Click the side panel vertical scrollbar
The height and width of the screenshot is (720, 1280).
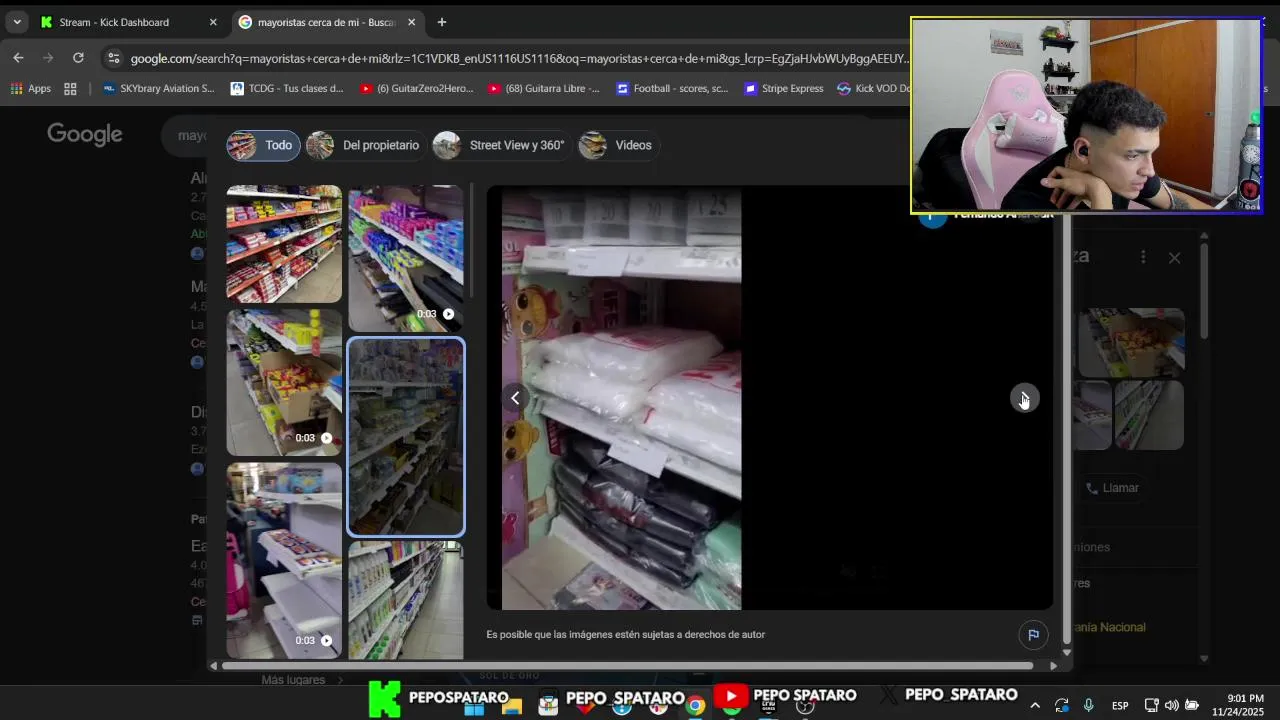point(1204,290)
